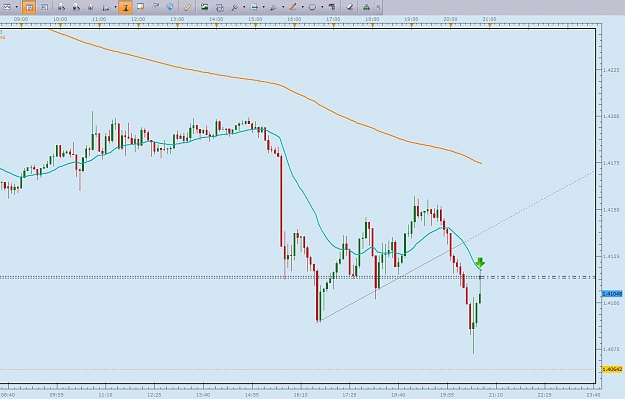Select the eraser tool

pos(350,7)
